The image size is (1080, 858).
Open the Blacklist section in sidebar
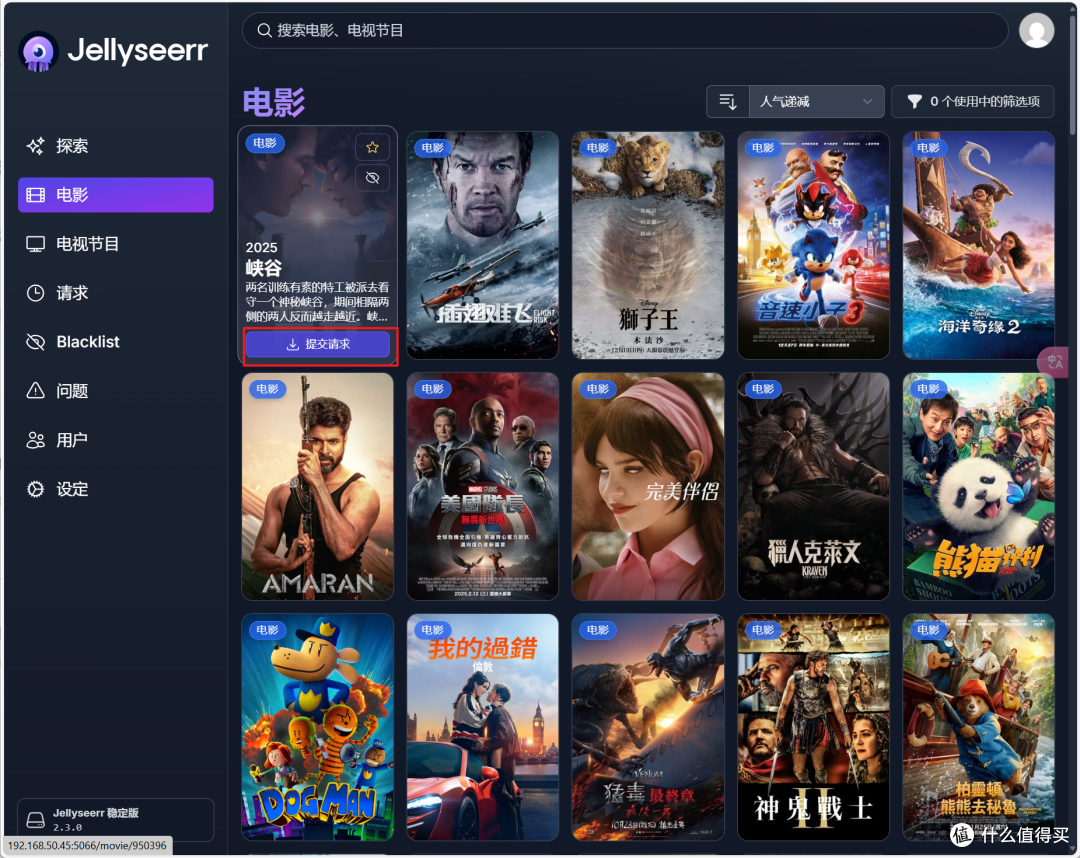[x=85, y=341]
